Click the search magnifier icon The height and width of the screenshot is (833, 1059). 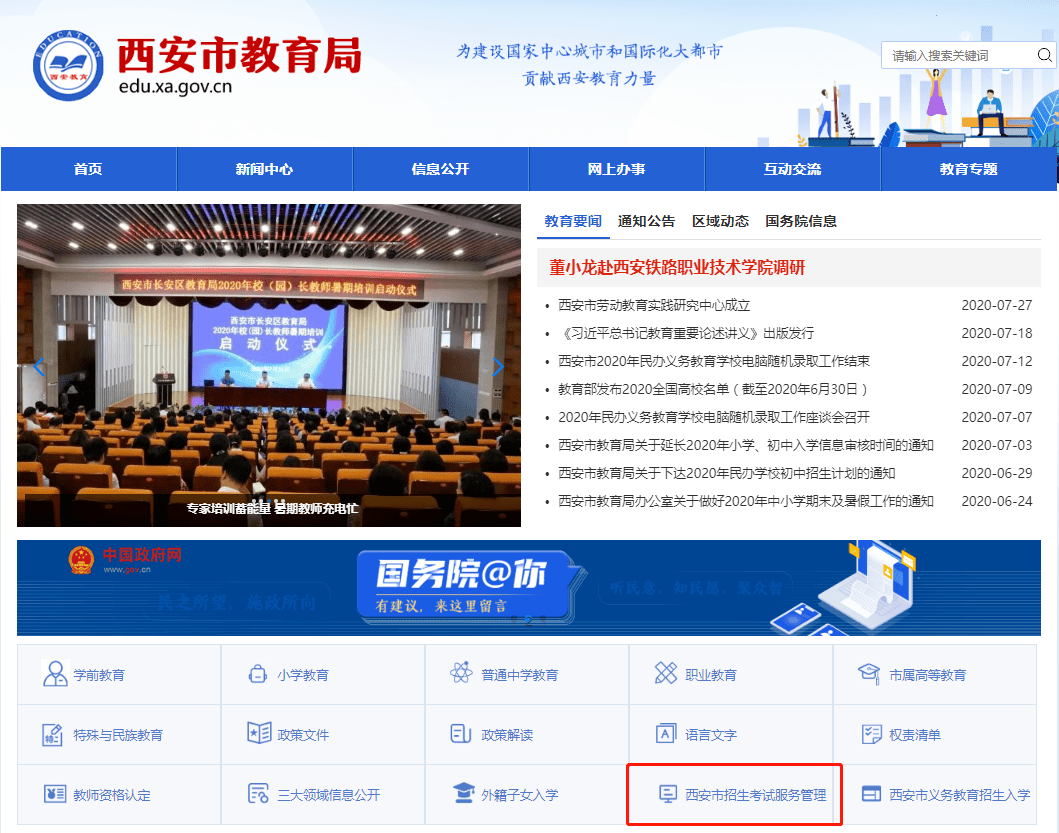tap(1043, 55)
